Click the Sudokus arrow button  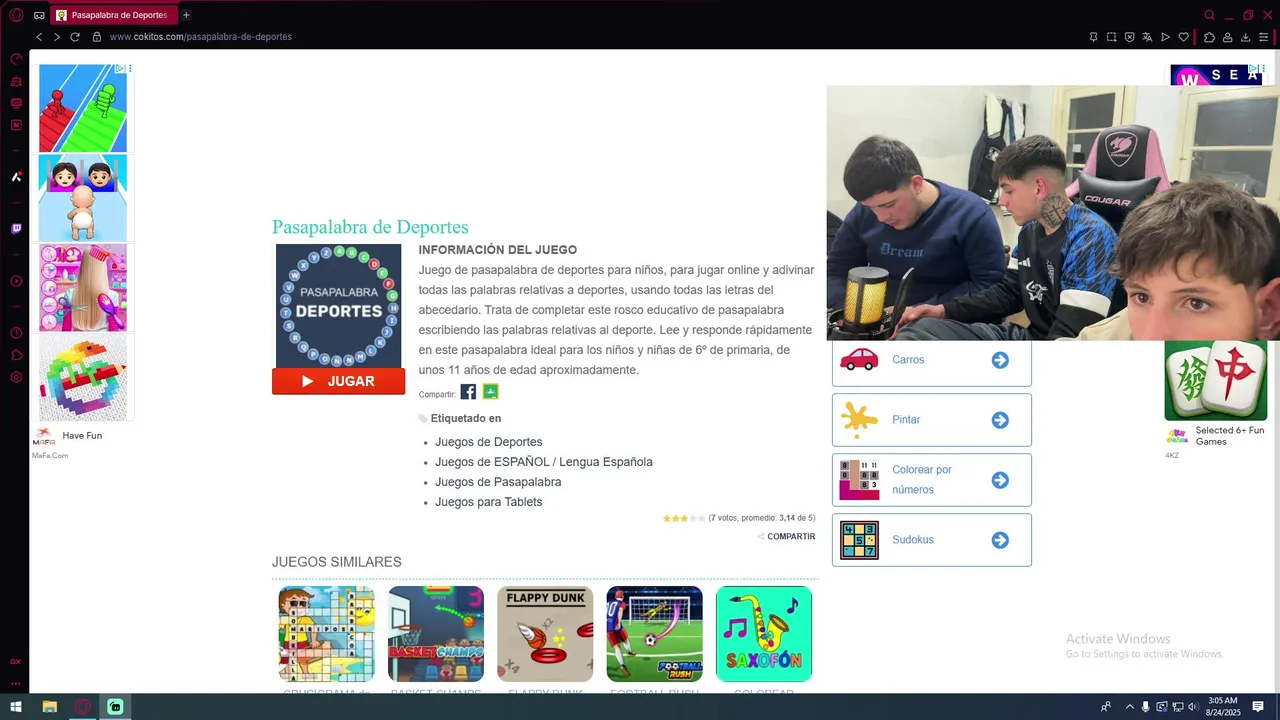click(x=1000, y=540)
